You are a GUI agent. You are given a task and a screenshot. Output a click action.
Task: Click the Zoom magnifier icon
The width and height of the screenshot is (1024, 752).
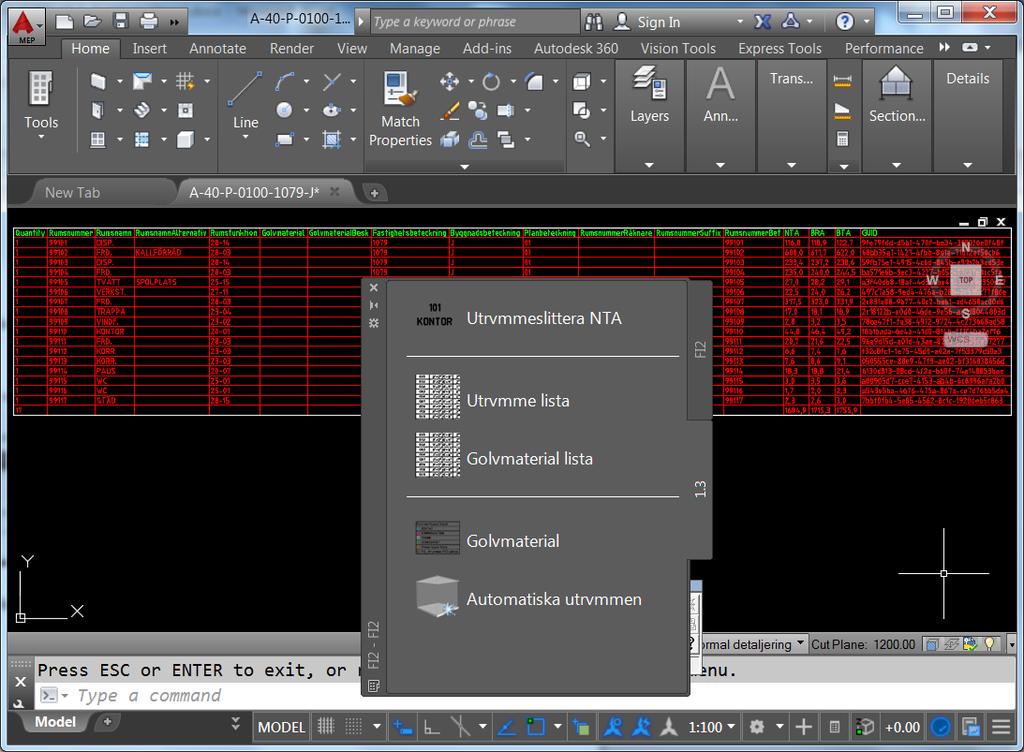(582, 138)
